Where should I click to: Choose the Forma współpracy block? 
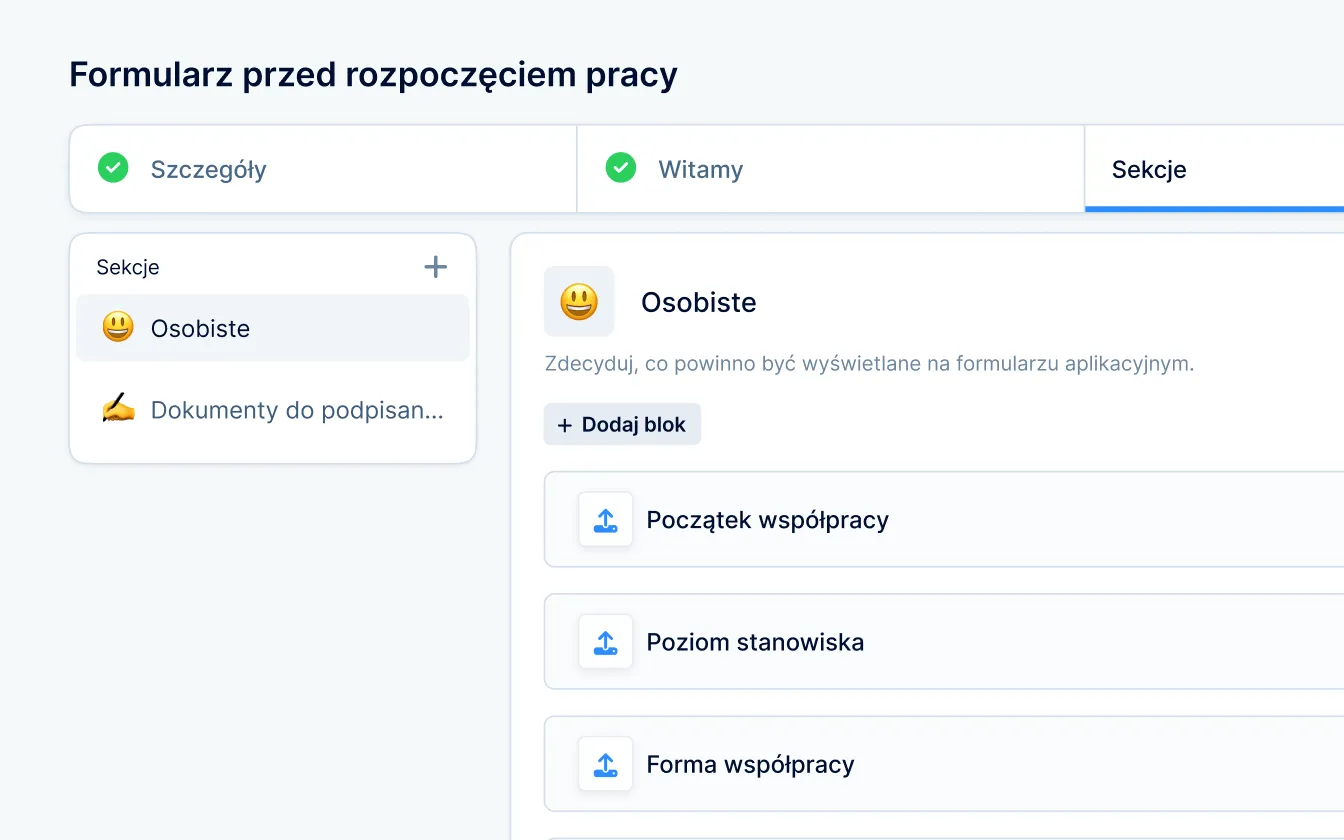tap(750, 765)
